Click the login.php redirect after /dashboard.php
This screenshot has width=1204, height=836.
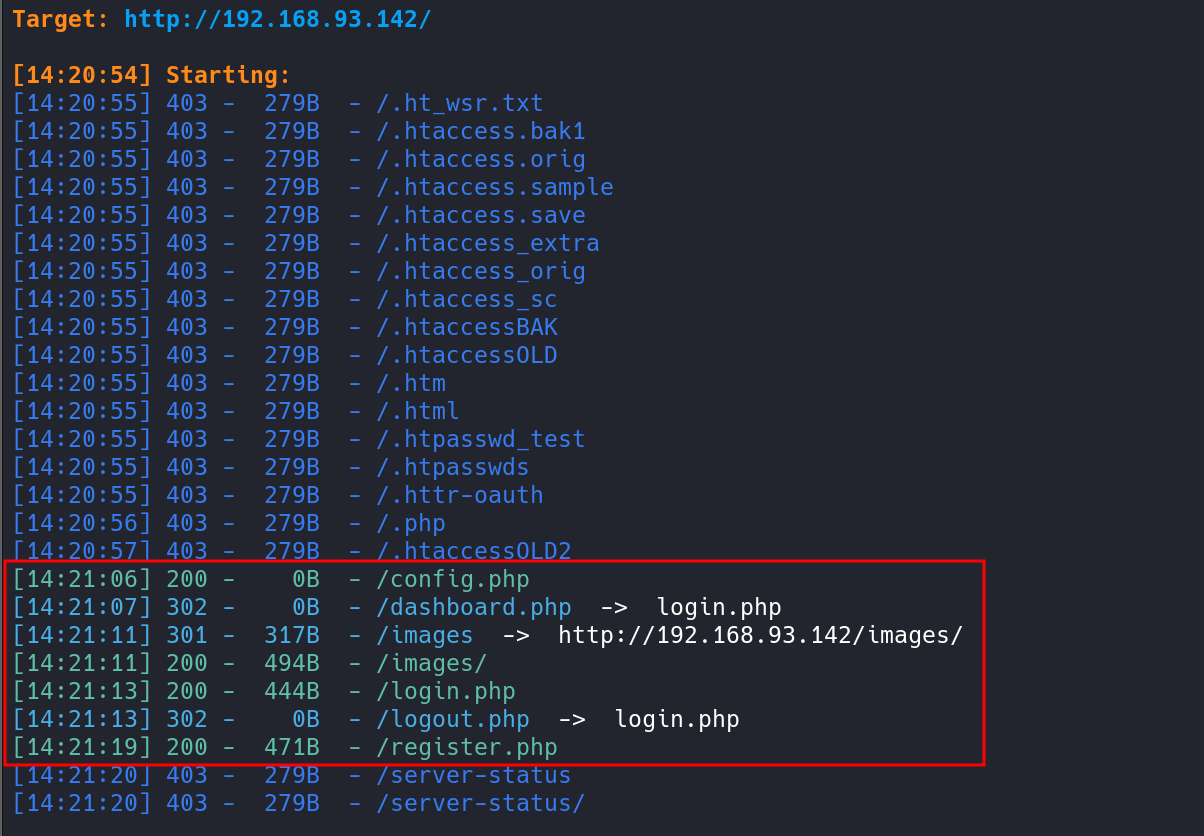[x=718, y=607]
